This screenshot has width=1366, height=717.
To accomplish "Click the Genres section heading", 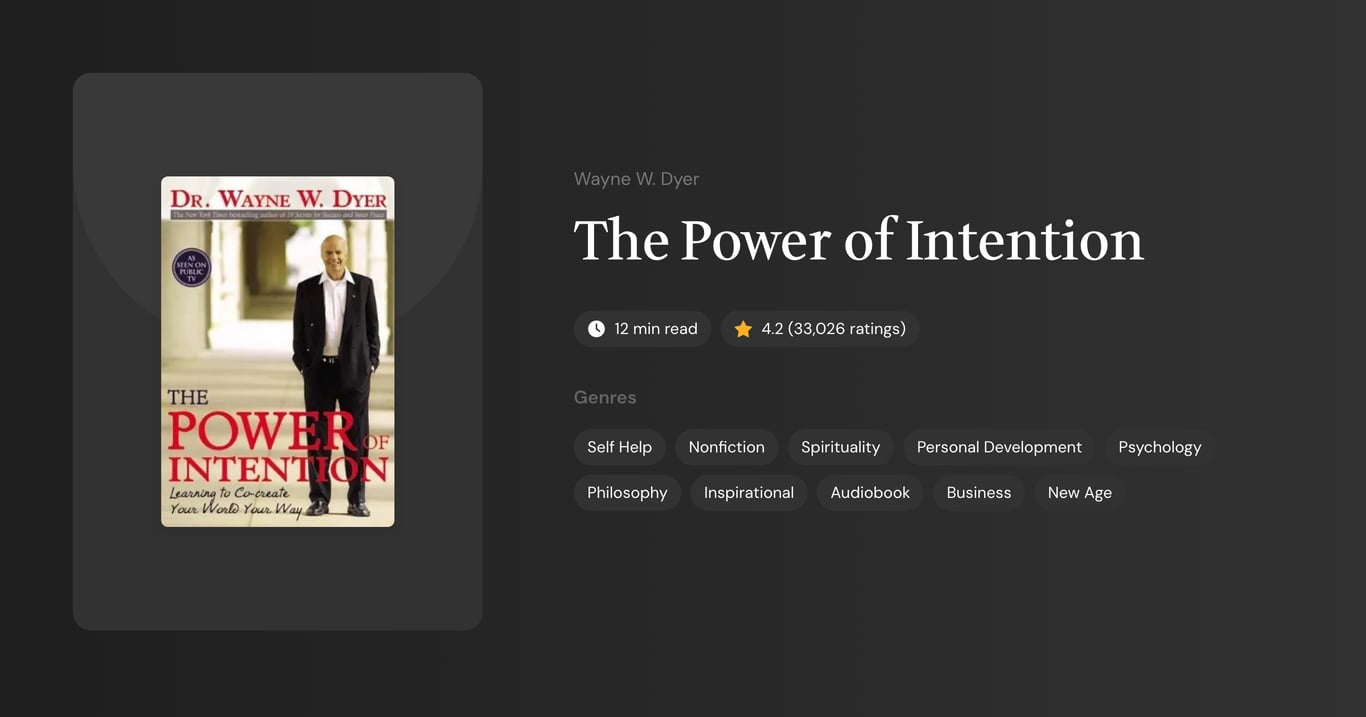I will coord(605,397).
